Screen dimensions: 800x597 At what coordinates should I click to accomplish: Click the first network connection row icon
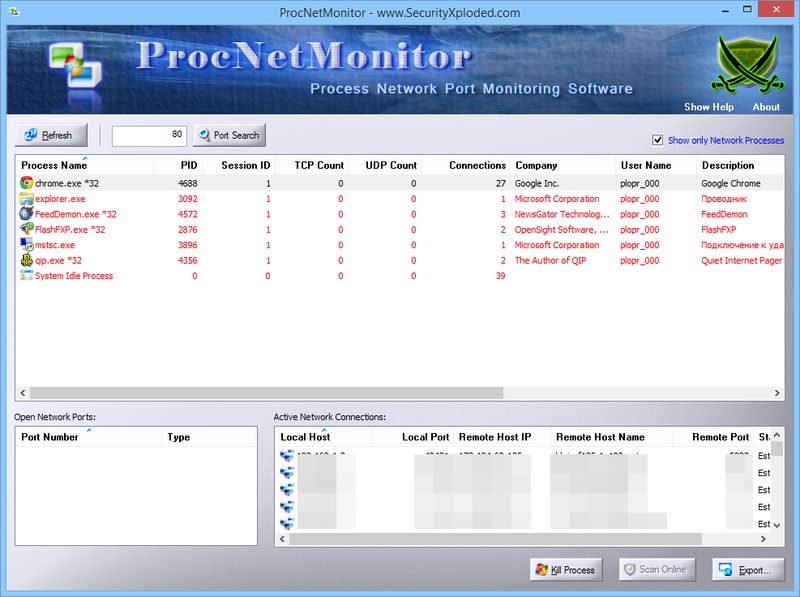click(287, 456)
